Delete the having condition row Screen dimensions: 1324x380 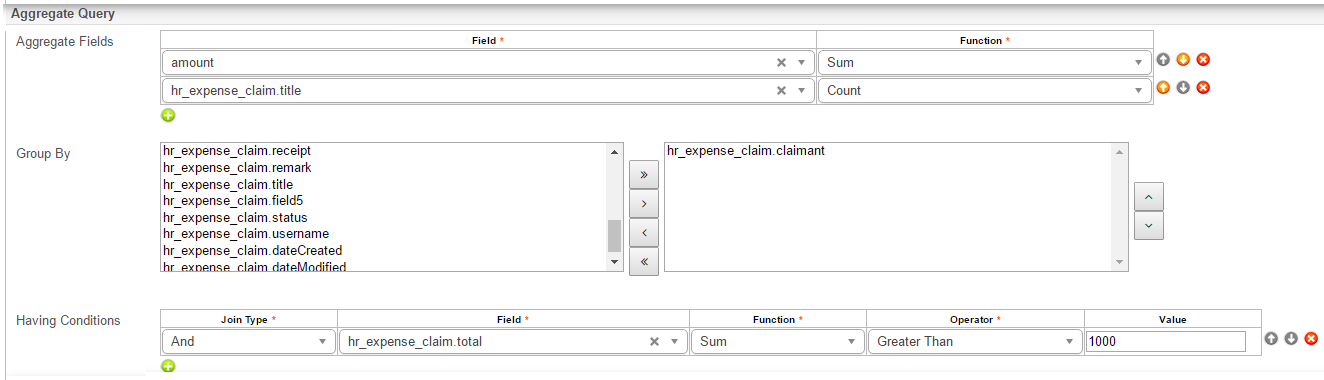(1311, 339)
